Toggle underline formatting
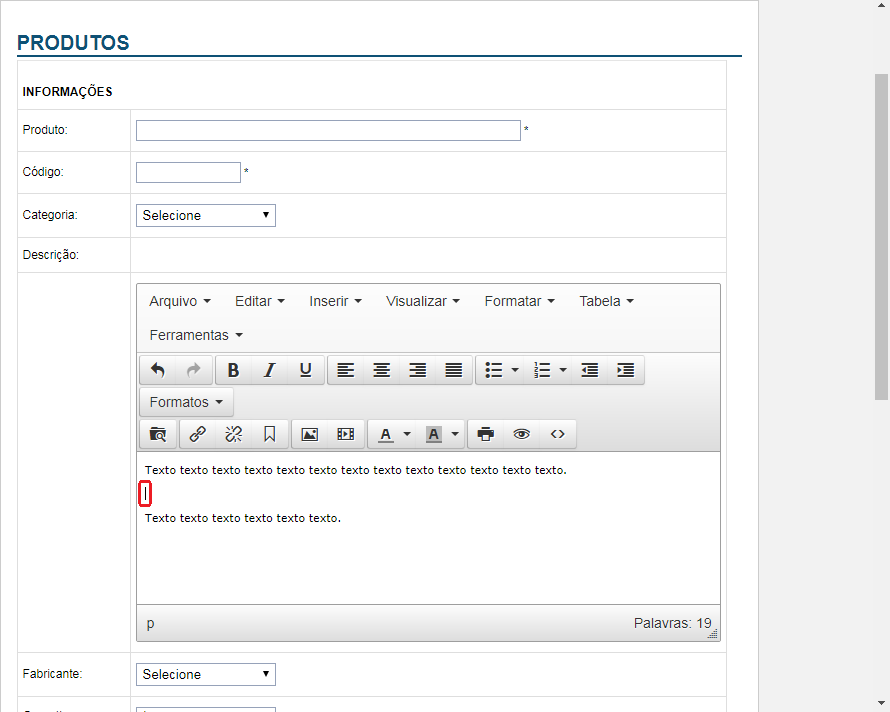Image resolution: width=890 pixels, height=712 pixels. tap(305, 370)
